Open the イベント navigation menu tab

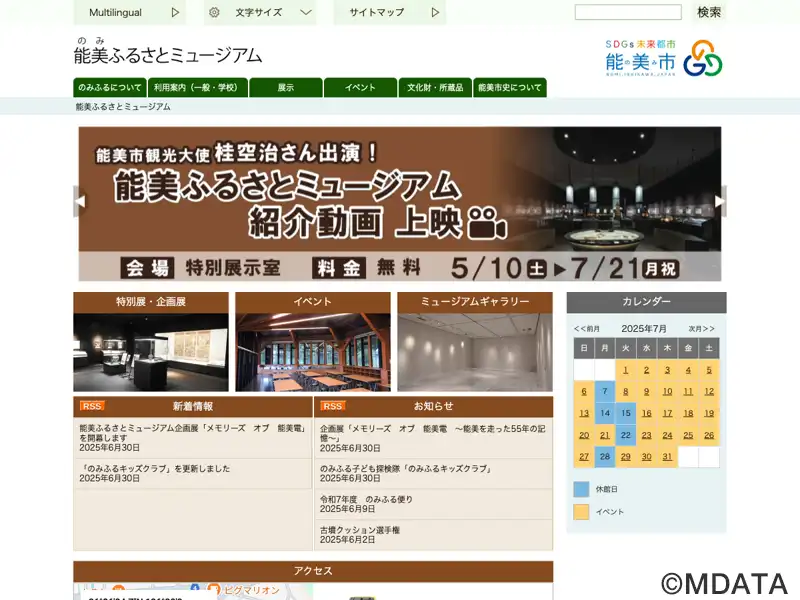pos(360,87)
